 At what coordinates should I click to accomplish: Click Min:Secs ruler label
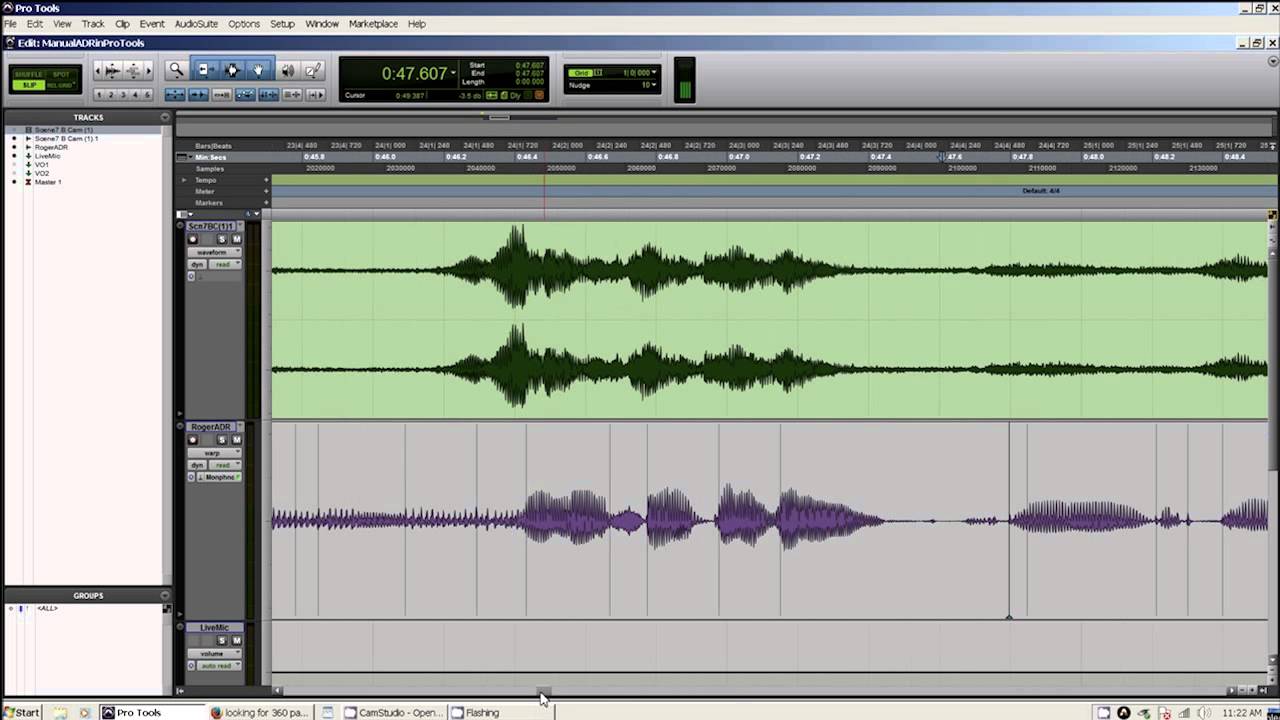(211, 157)
